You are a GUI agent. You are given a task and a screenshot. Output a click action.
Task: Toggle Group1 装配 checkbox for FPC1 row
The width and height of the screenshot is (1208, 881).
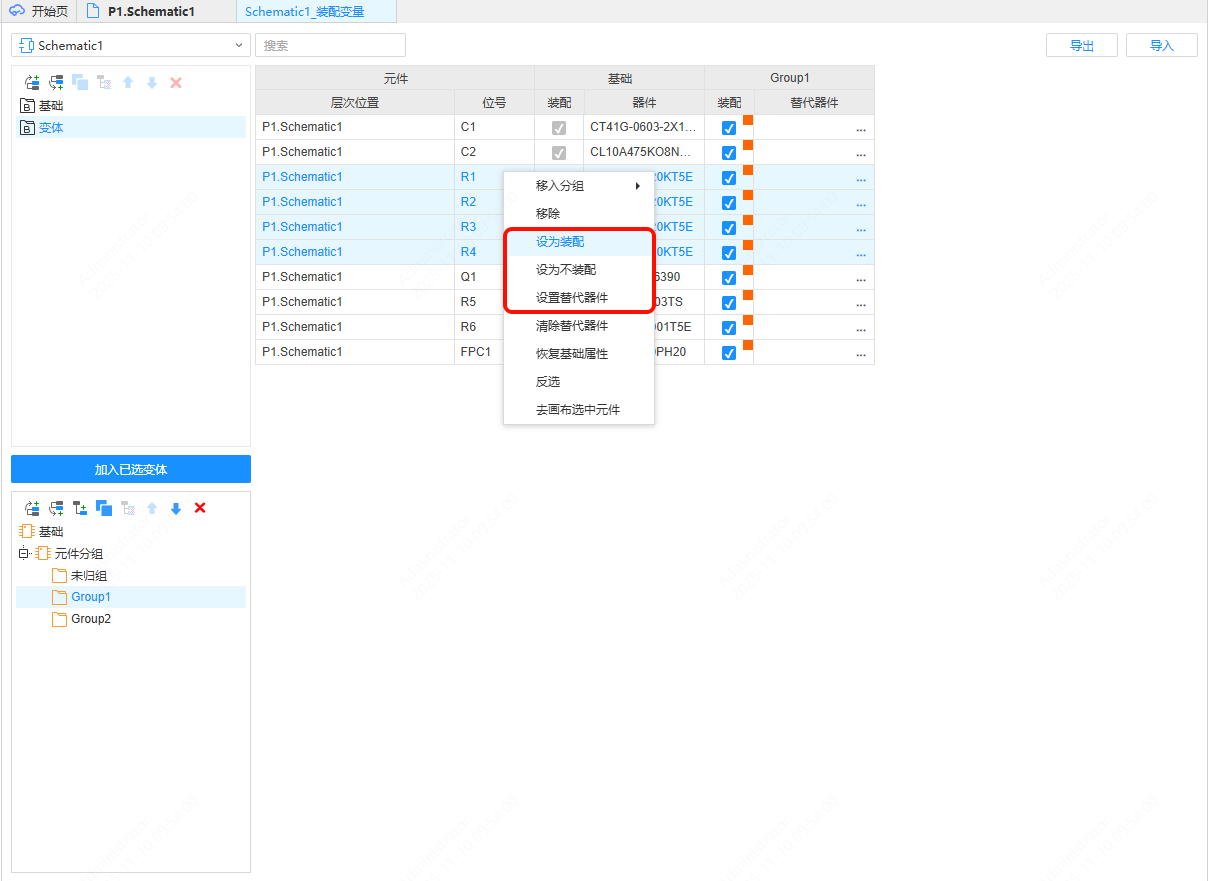pyautogui.click(x=729, y=353)
